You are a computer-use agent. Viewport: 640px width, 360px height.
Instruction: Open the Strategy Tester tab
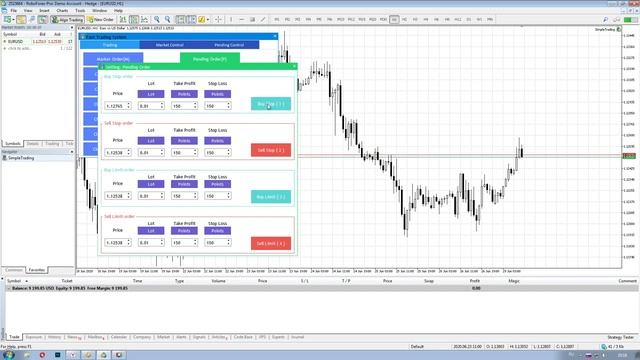coord(620,337)
